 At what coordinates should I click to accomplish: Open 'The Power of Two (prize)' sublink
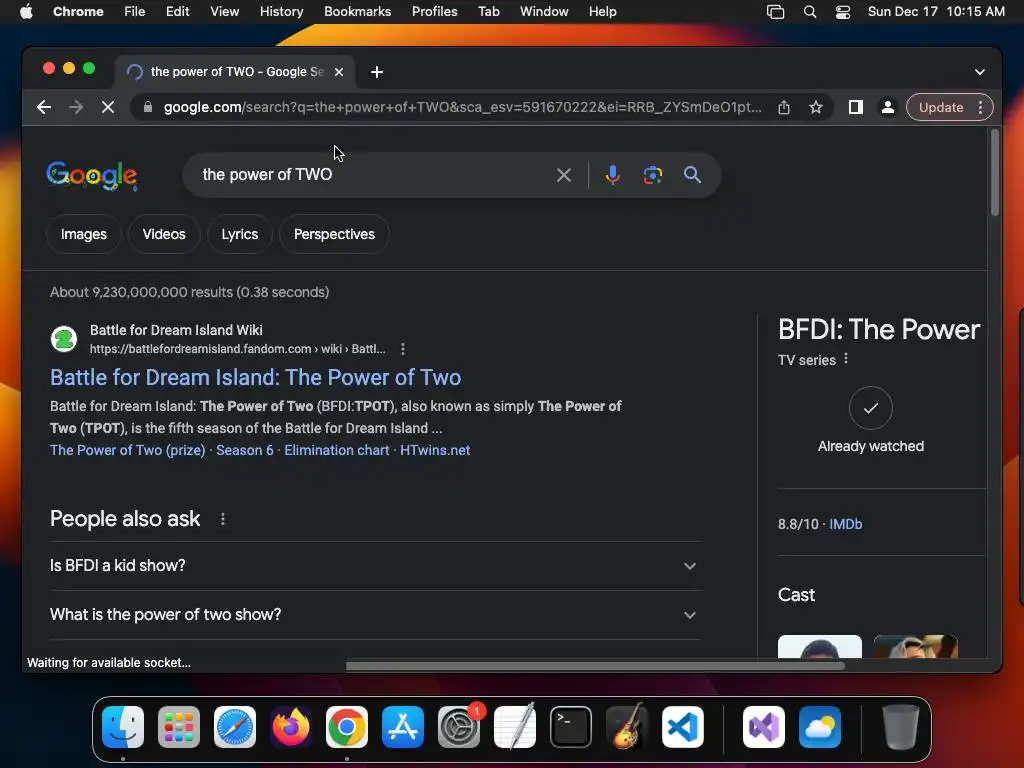pyautogui.click(x=127, y=450)
